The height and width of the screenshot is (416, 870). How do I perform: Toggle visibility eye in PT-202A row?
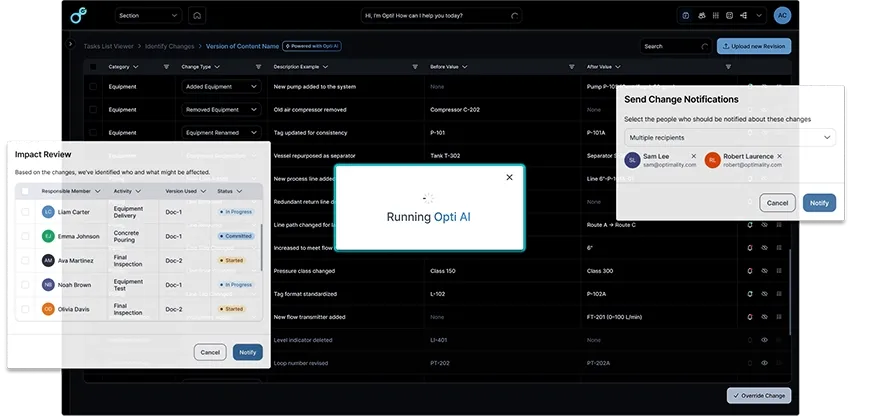765,363
